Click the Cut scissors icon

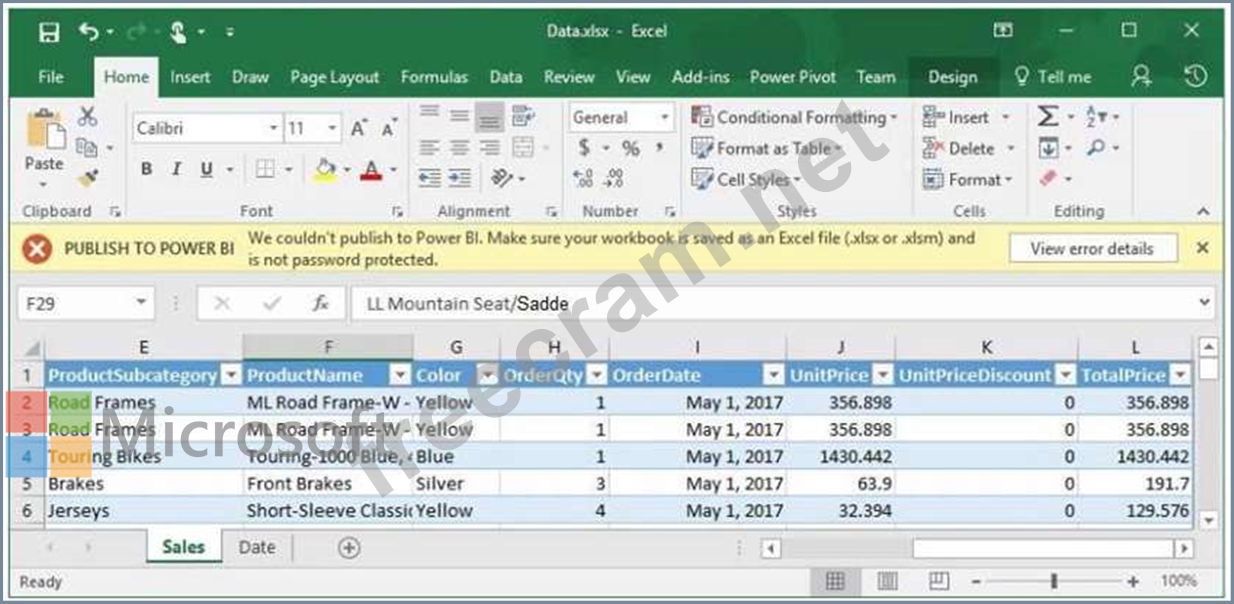tap(88, 117)
